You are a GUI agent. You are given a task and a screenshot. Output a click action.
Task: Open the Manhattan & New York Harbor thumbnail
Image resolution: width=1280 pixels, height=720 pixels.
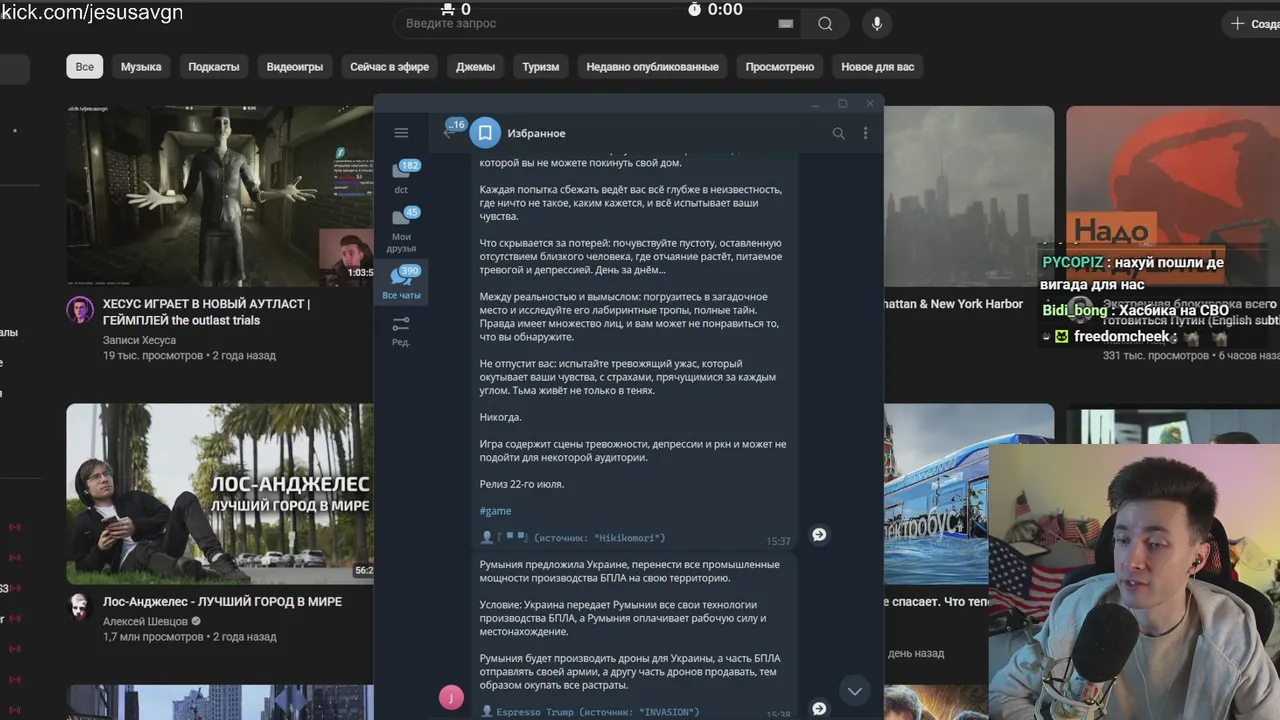968,196
